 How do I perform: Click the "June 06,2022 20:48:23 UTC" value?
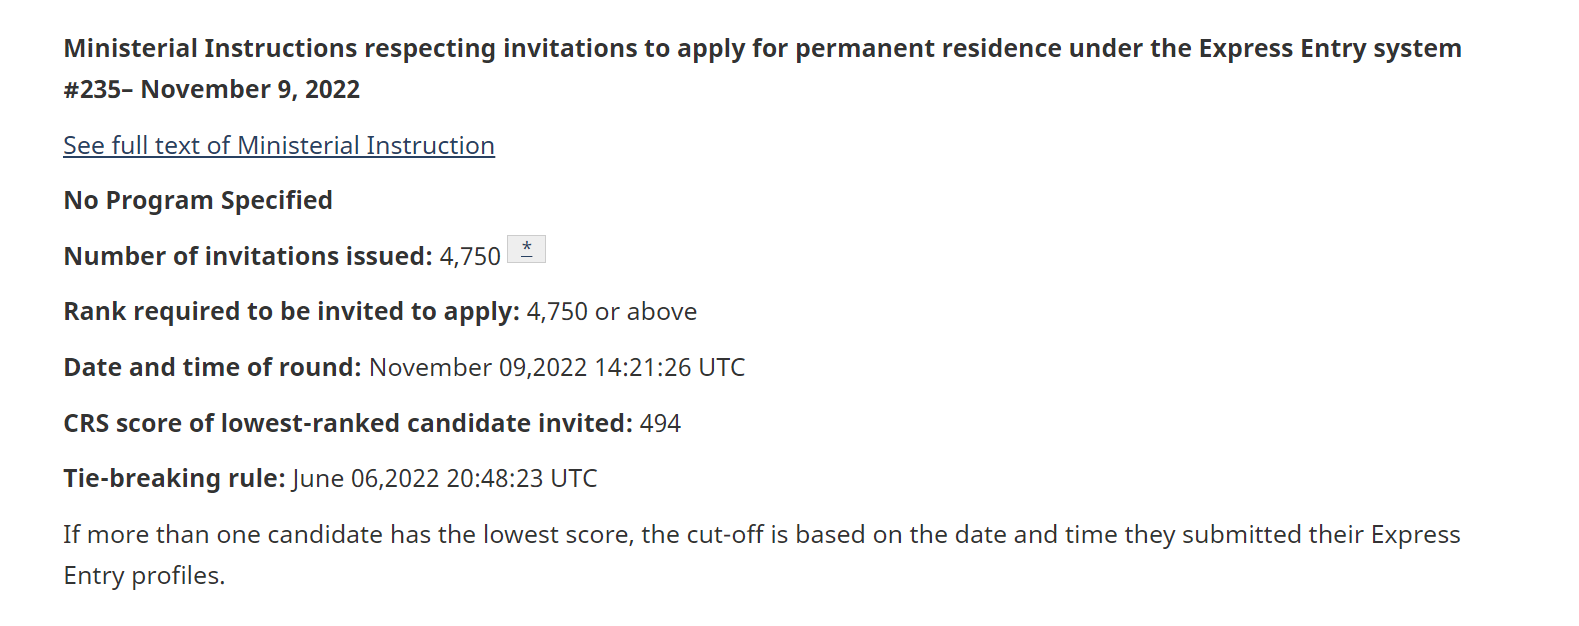[x=445, y=479]
